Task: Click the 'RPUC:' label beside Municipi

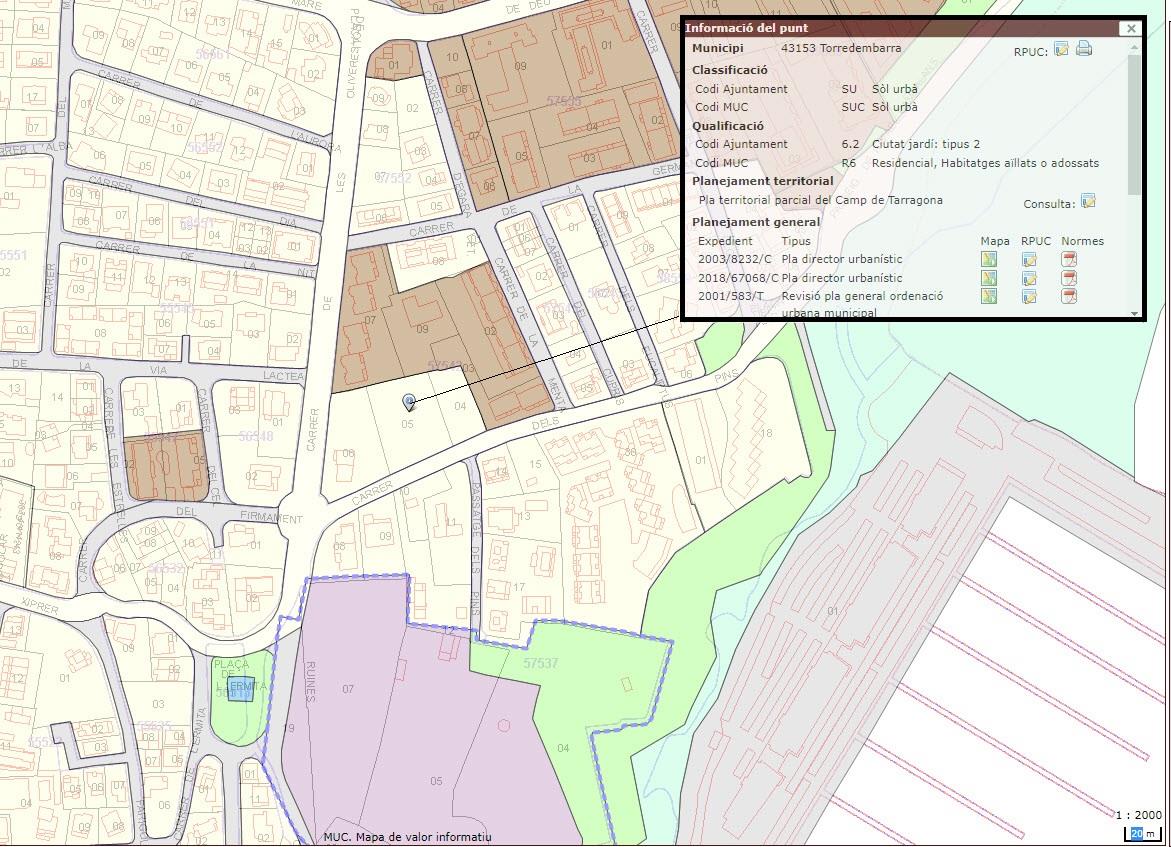Action: click(x=1031, y=52)
